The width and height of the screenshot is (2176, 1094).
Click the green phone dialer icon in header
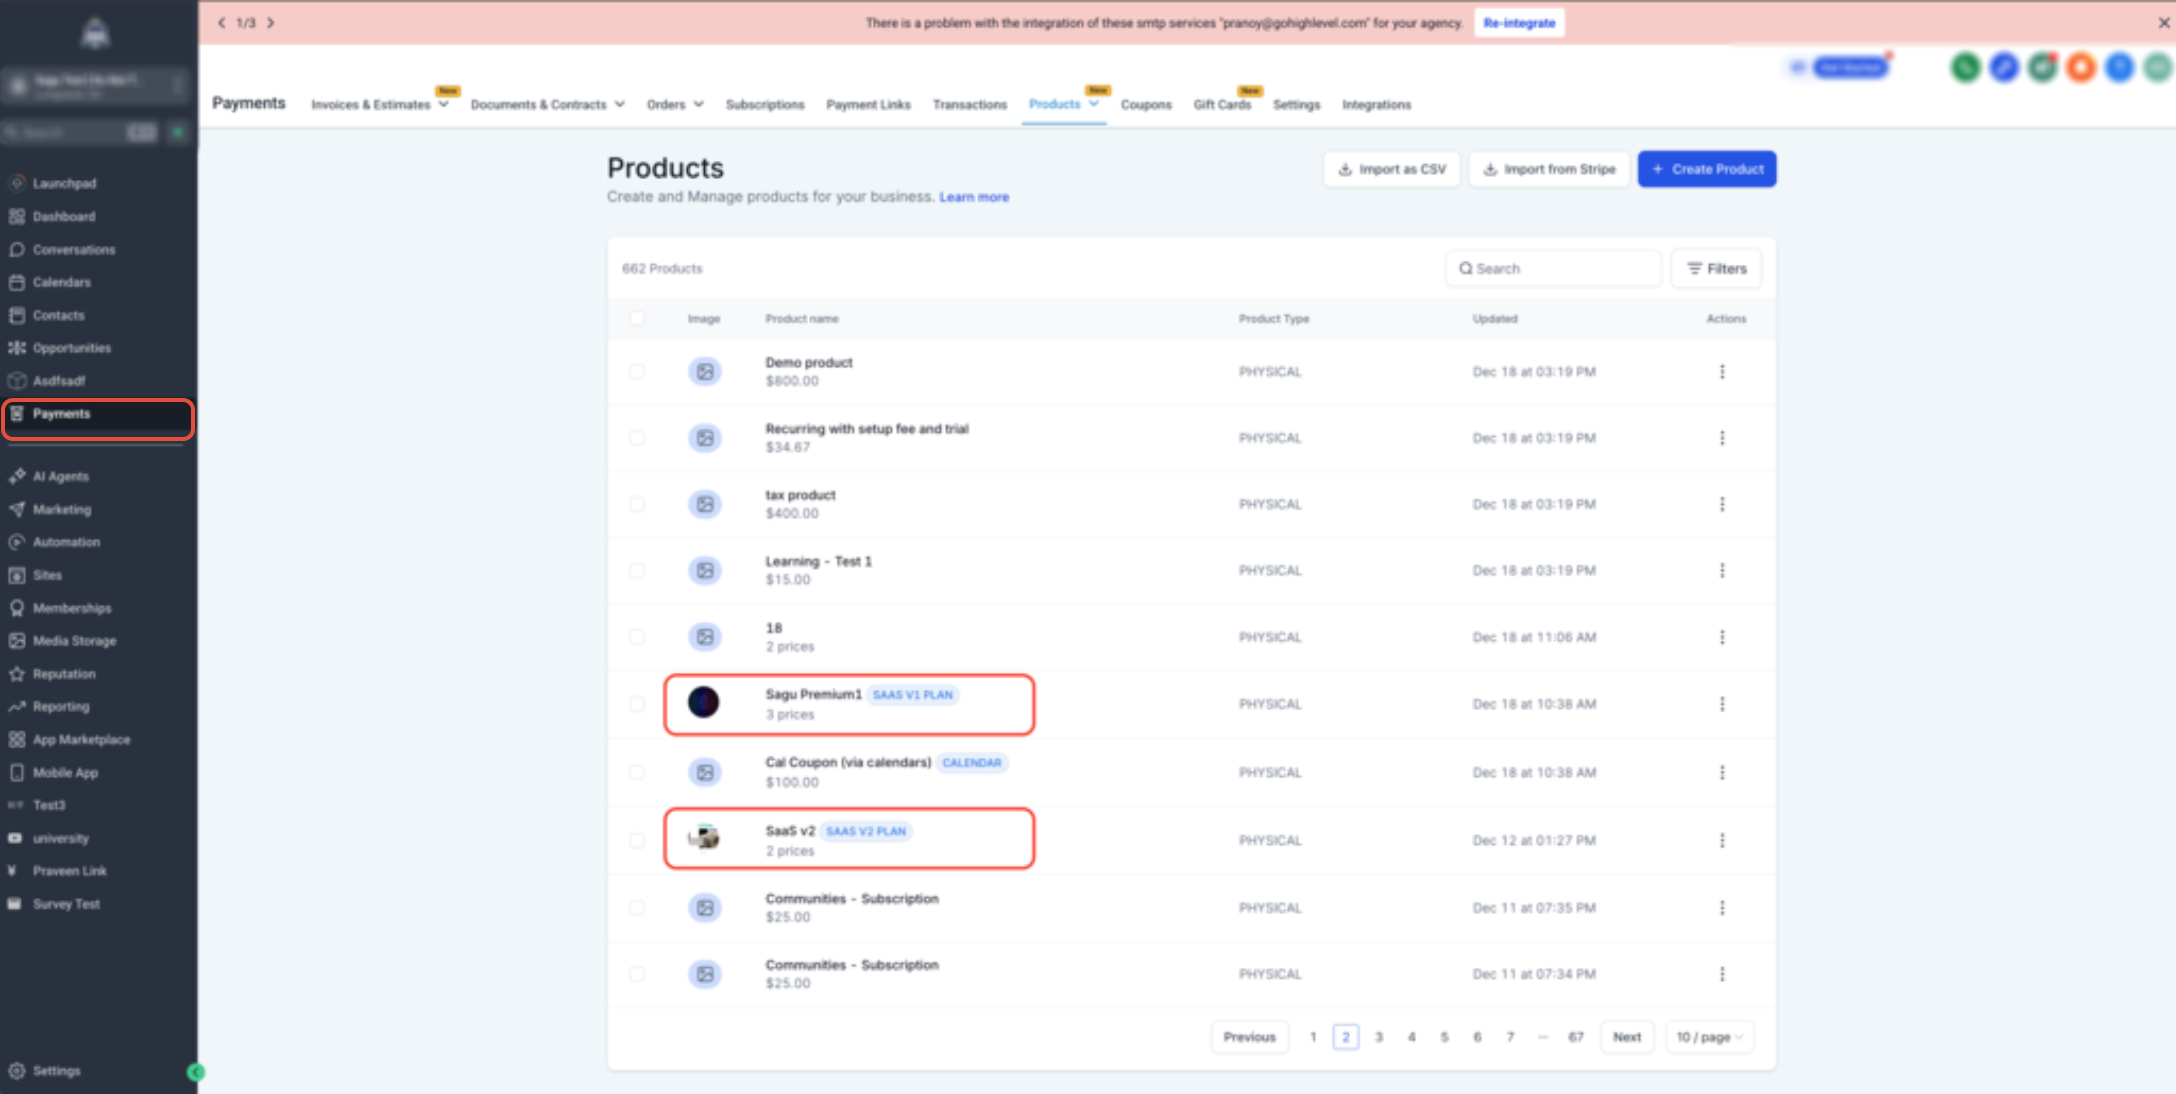click(1965, 68)
